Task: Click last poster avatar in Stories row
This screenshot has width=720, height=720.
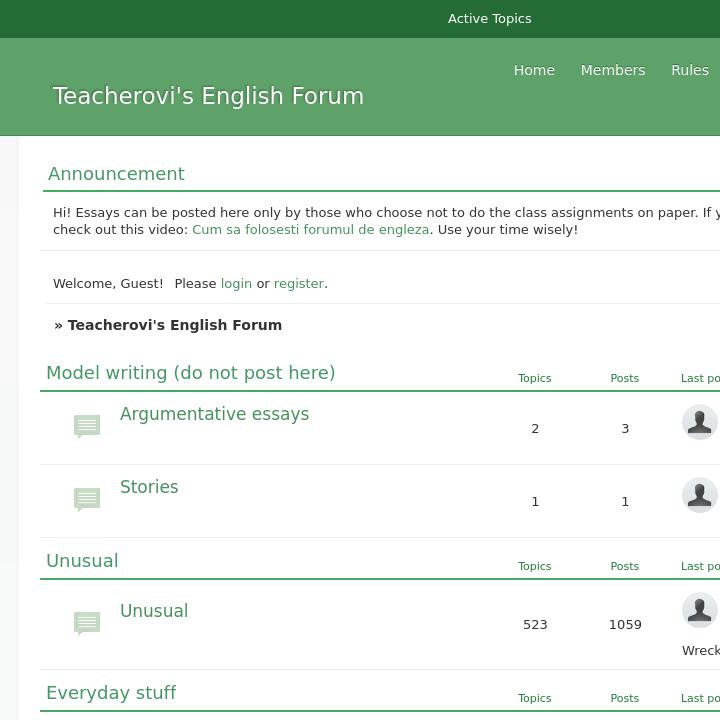Action: [699, 495]
